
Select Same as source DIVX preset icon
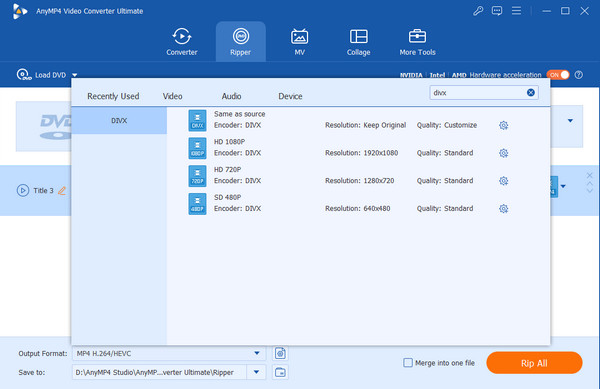coord(197,120)
